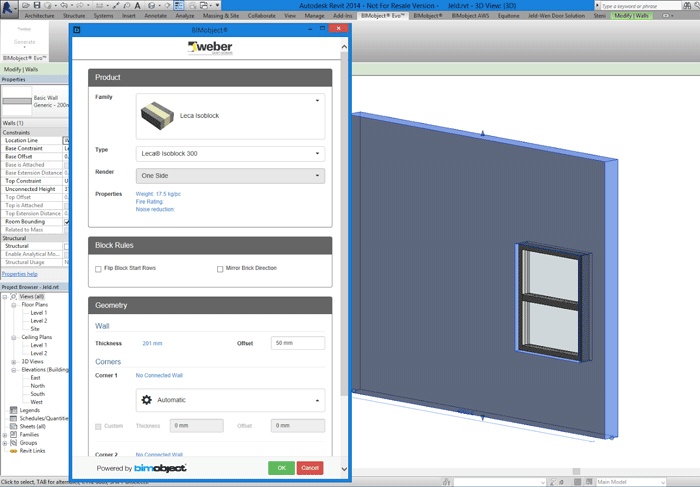The image size is (700, 487).
Task: Select the Revit Links icon in Project Browser
Action: coord(12,451)
